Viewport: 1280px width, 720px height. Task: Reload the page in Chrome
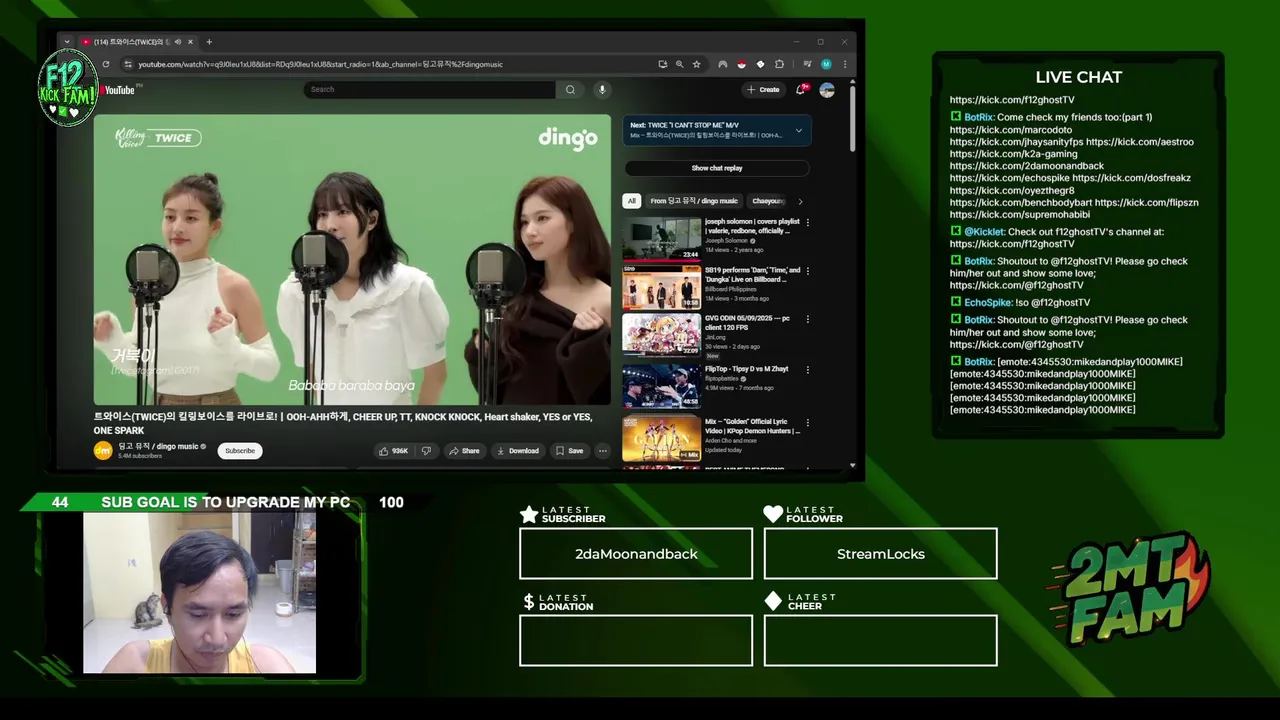point(106,64)
